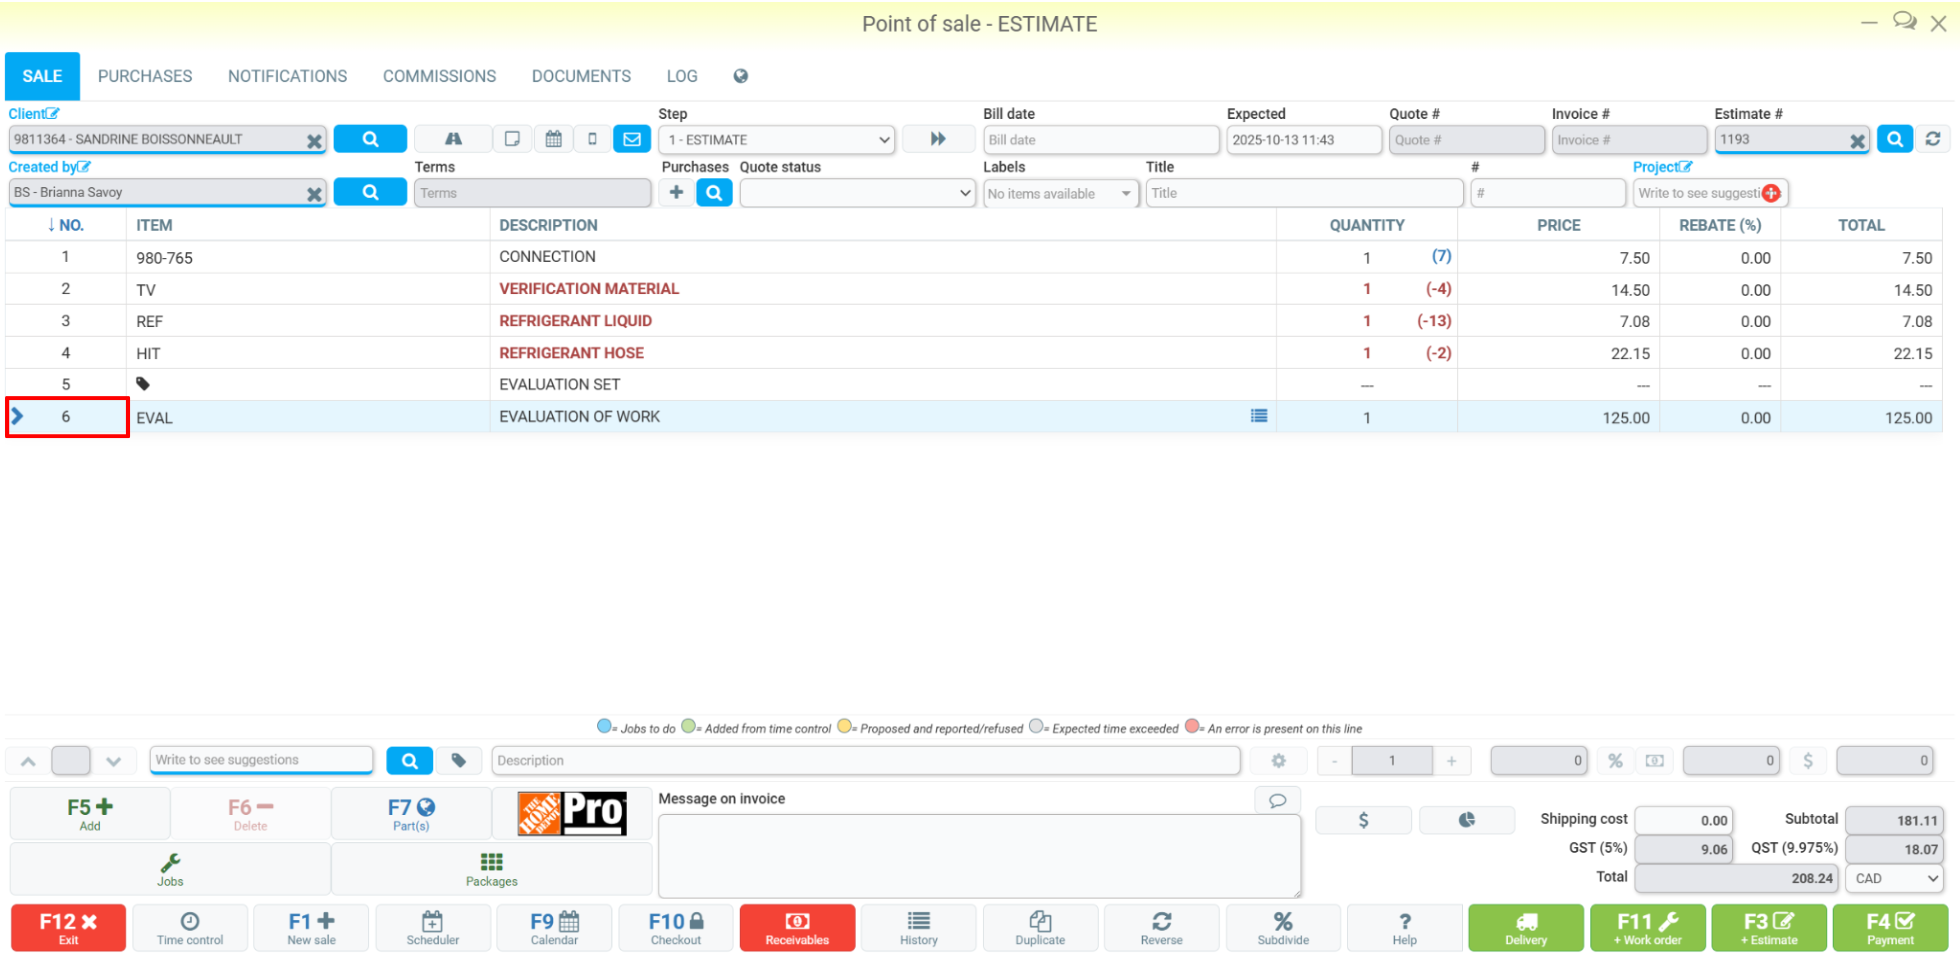Increase quantity with the plus stepper
Image resolution: width=1960 pixels, height=957 pixels.
pos(1451,761)
